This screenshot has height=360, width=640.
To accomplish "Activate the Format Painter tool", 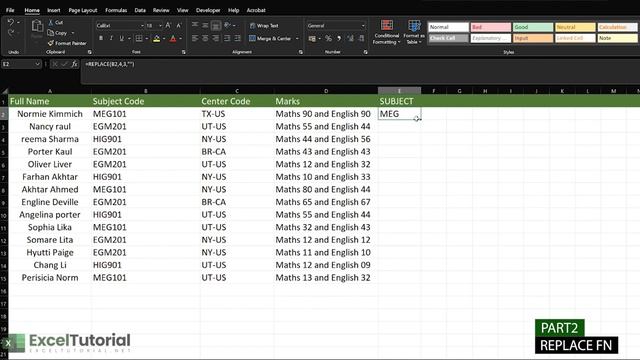I will click(67, 43).
